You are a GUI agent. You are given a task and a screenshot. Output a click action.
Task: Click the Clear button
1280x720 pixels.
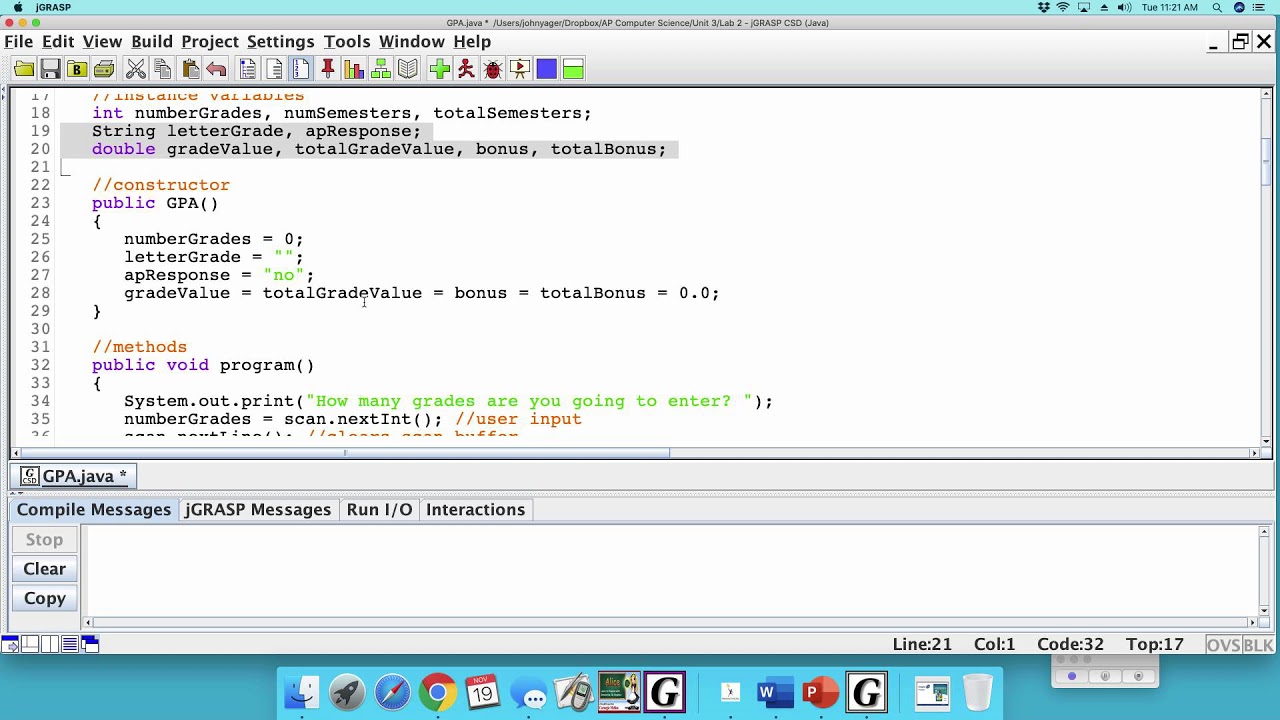coord(44,569)
